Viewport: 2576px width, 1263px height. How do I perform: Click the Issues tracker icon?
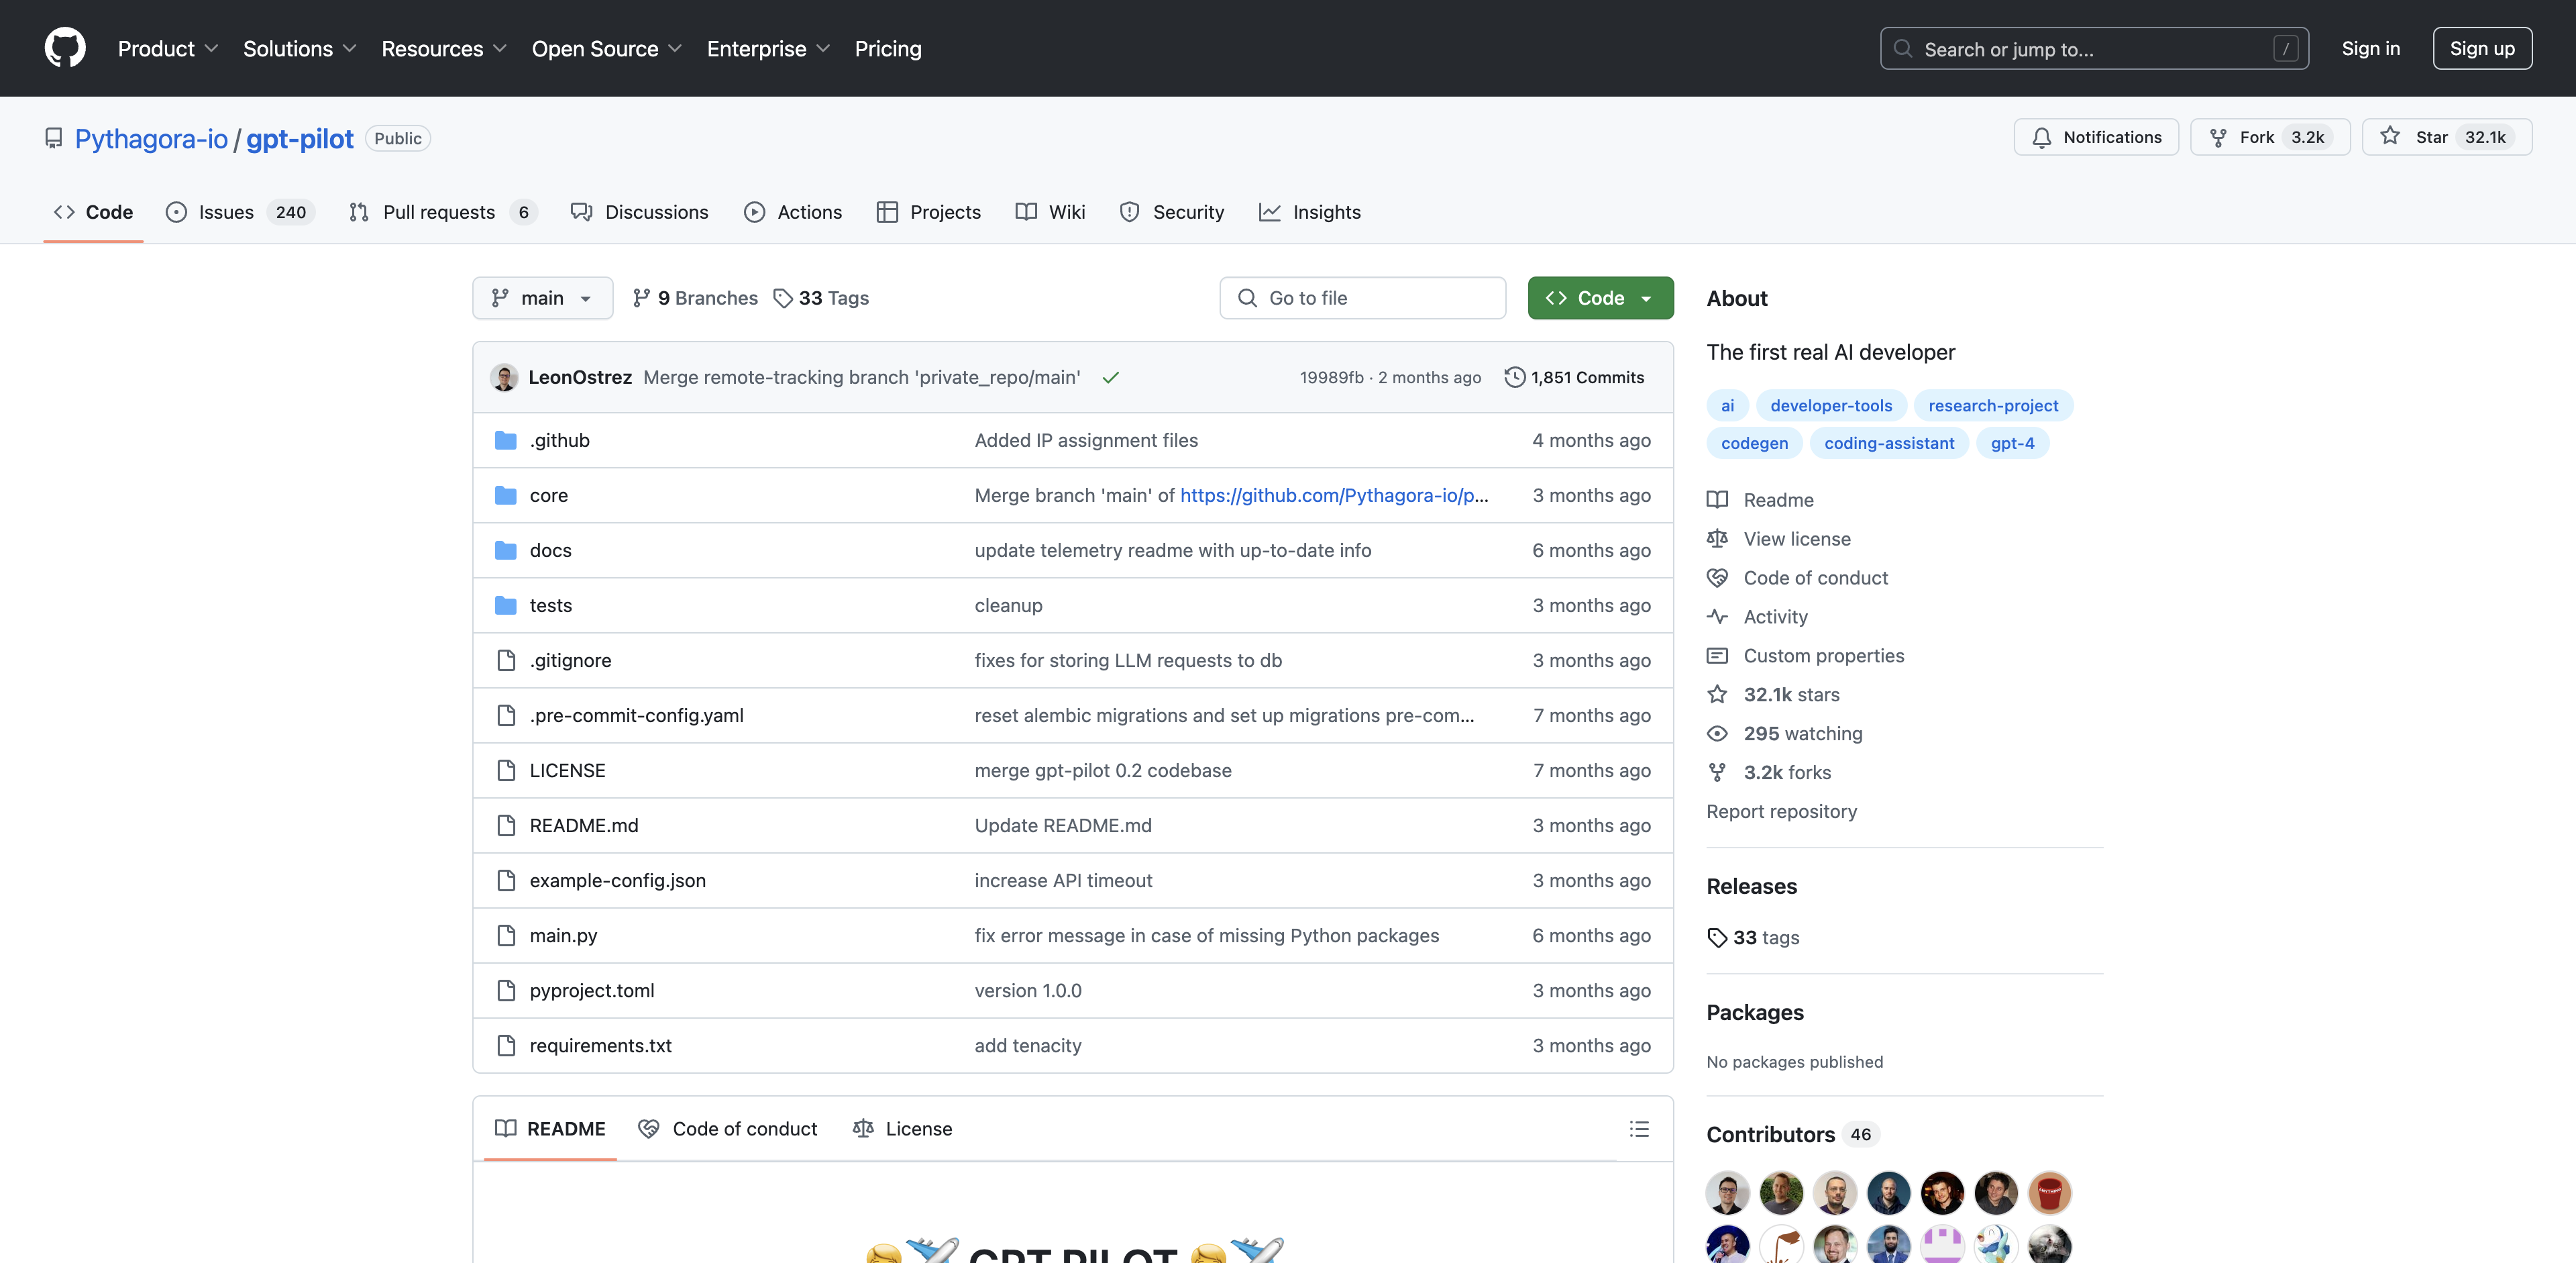pyautogui.click(x=176, y=211)
